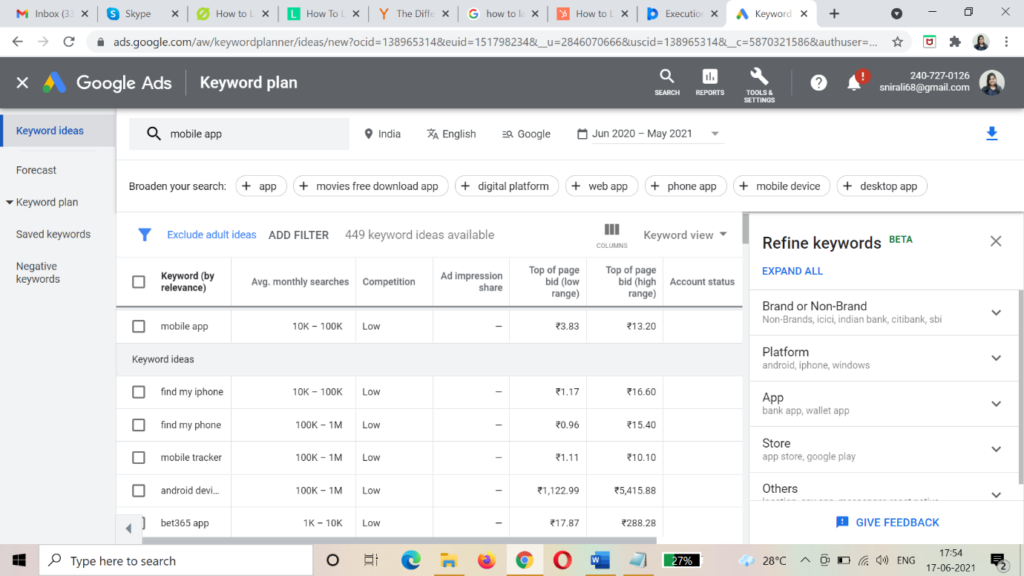Collapse the side navigation arrow
Image resolution: width=1024 pixels, height=576 pixels.
point(129,528)
